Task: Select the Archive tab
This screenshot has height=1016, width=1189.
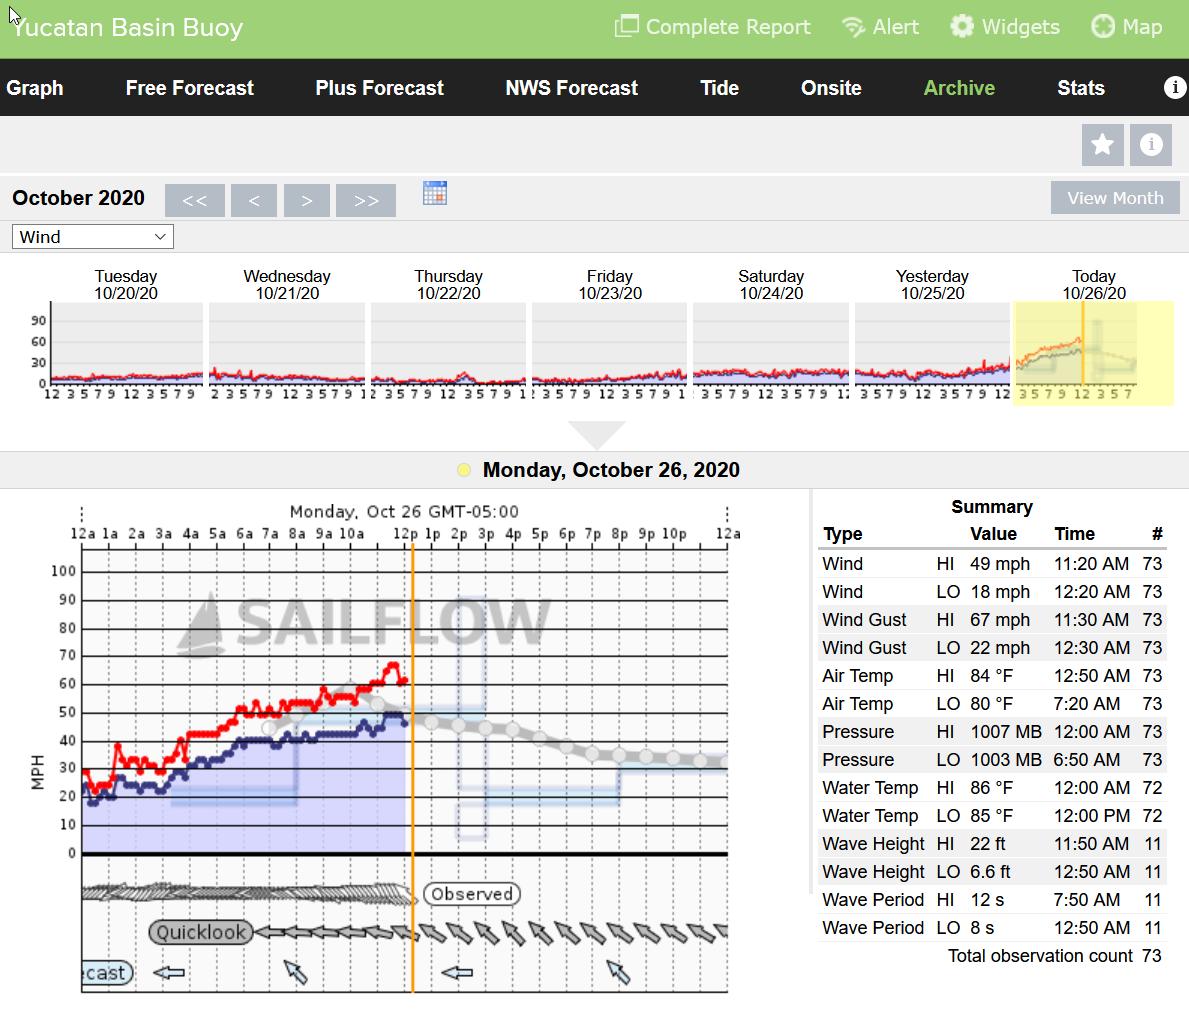Action: click(x=959, y=88)
